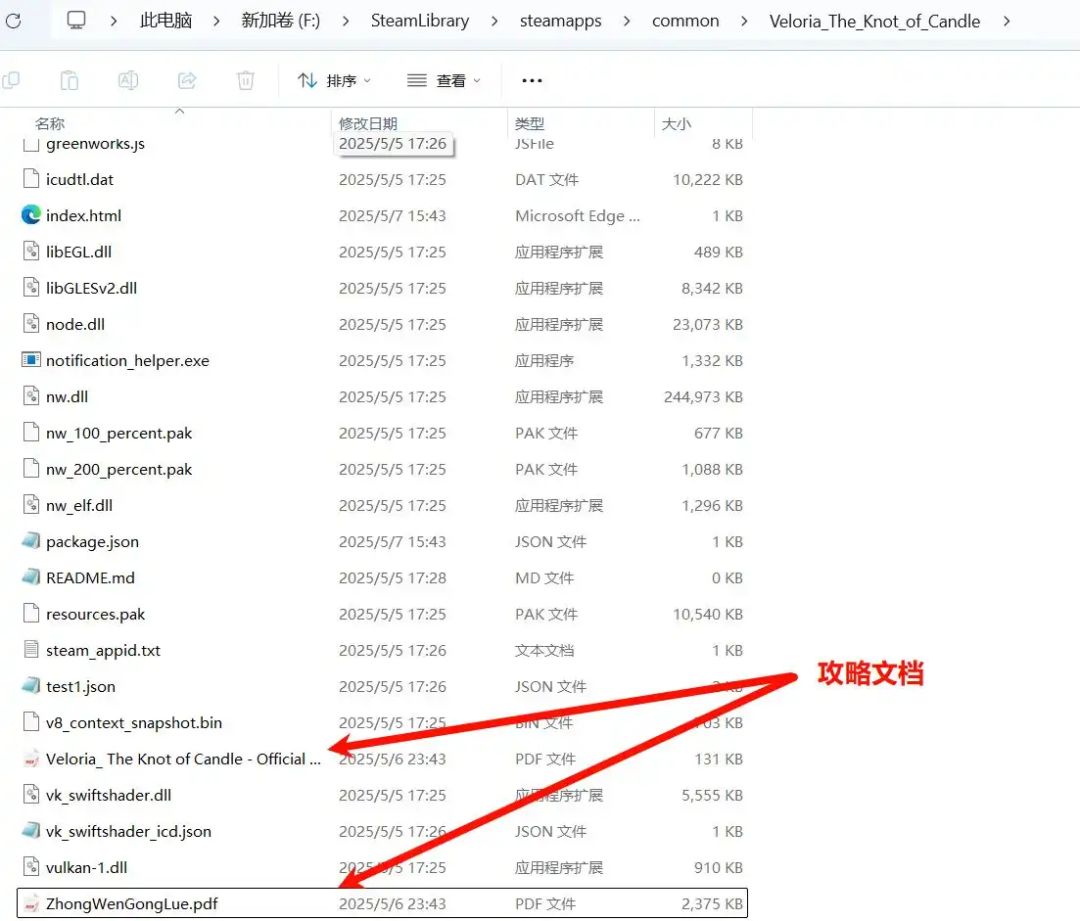Expand the chevron after 此电脑
This screenshot has width=1080, height=921.
tap(216, 21)
